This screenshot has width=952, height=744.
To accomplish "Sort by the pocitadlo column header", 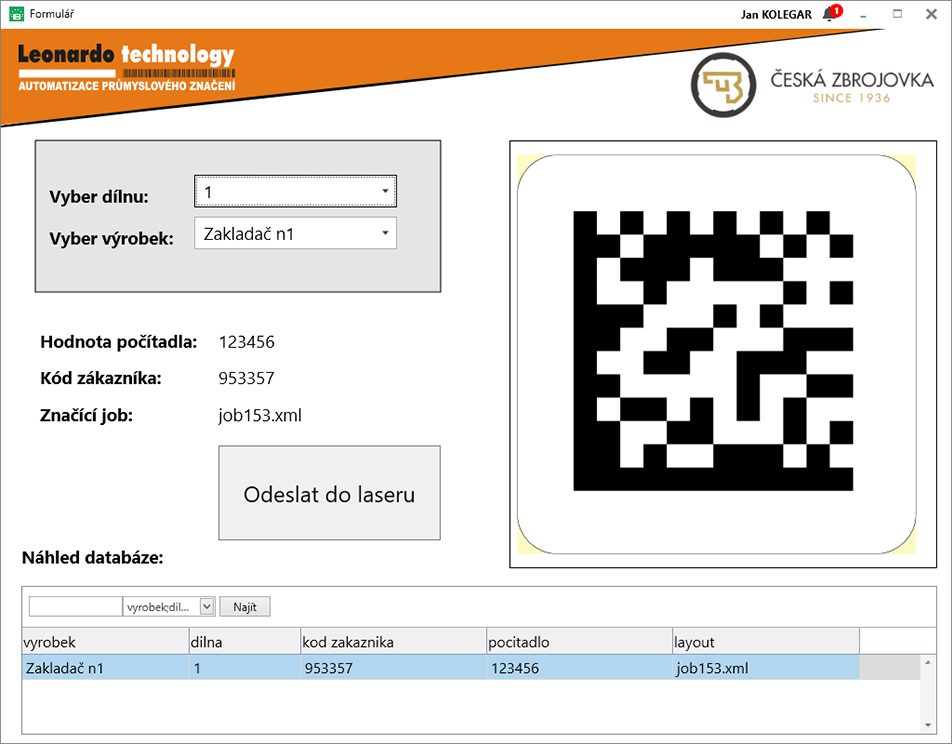I will pos(580,642).
